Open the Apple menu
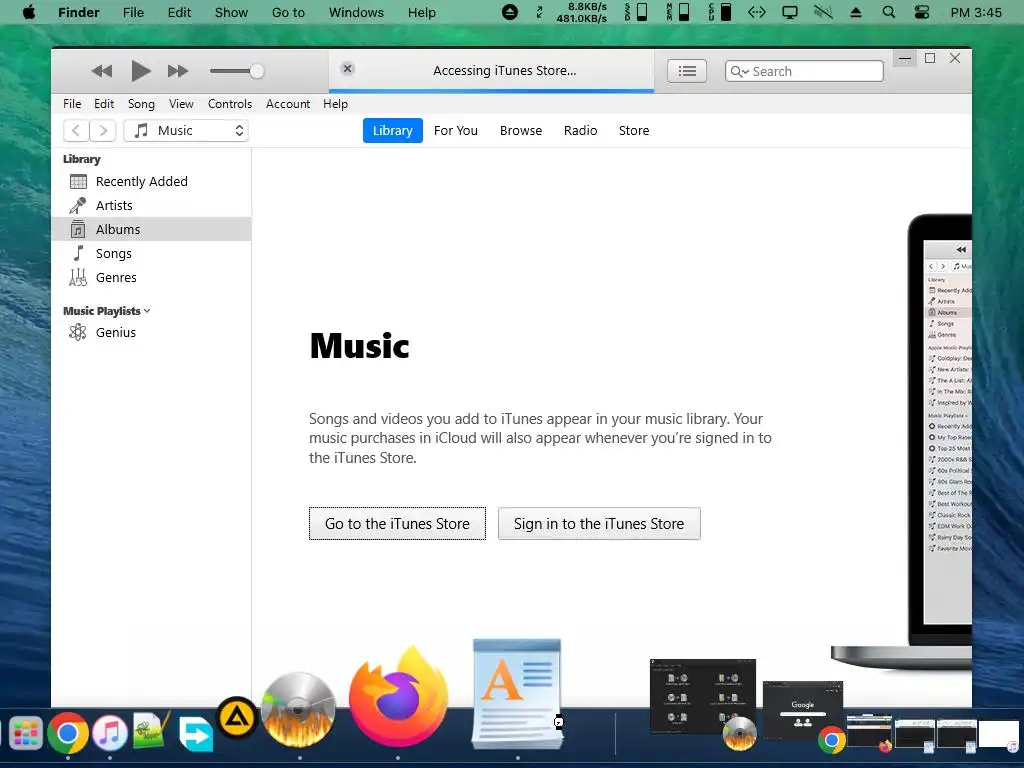1024x768 pixels. click(29, 12)
